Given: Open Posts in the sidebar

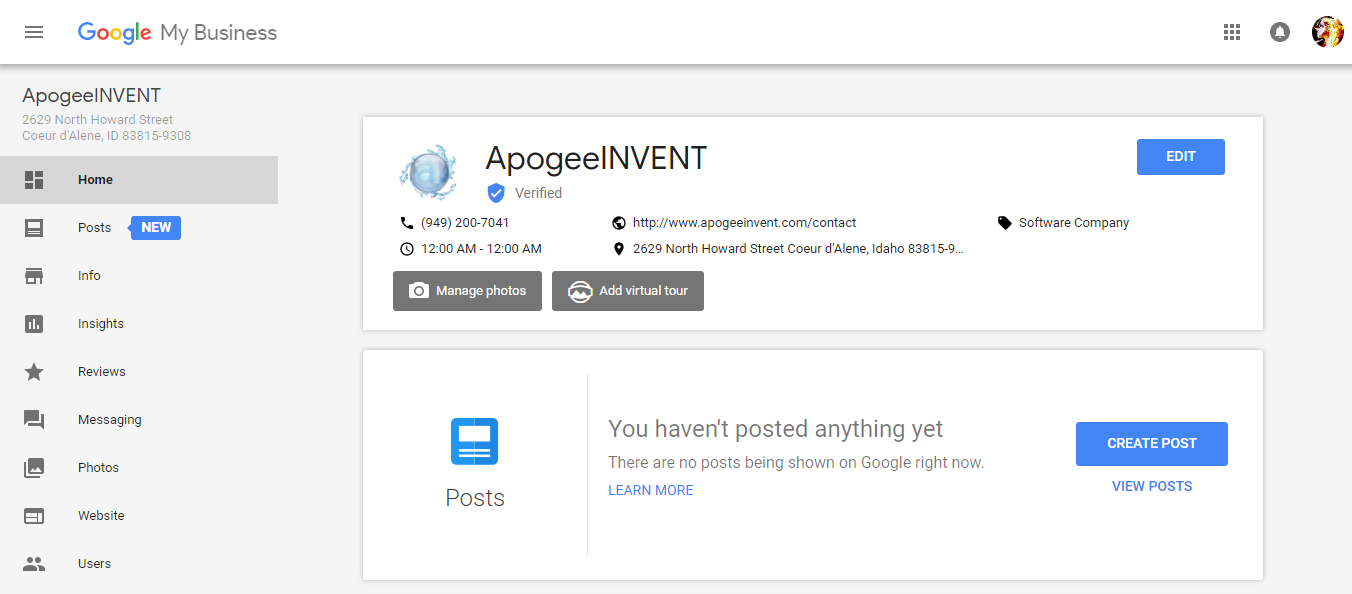Looking at the screenshot, I should point(139,228).
